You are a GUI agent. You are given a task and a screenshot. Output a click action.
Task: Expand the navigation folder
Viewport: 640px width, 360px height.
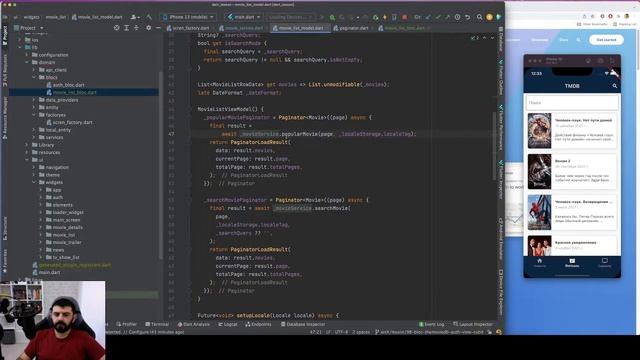pos(34,167)
